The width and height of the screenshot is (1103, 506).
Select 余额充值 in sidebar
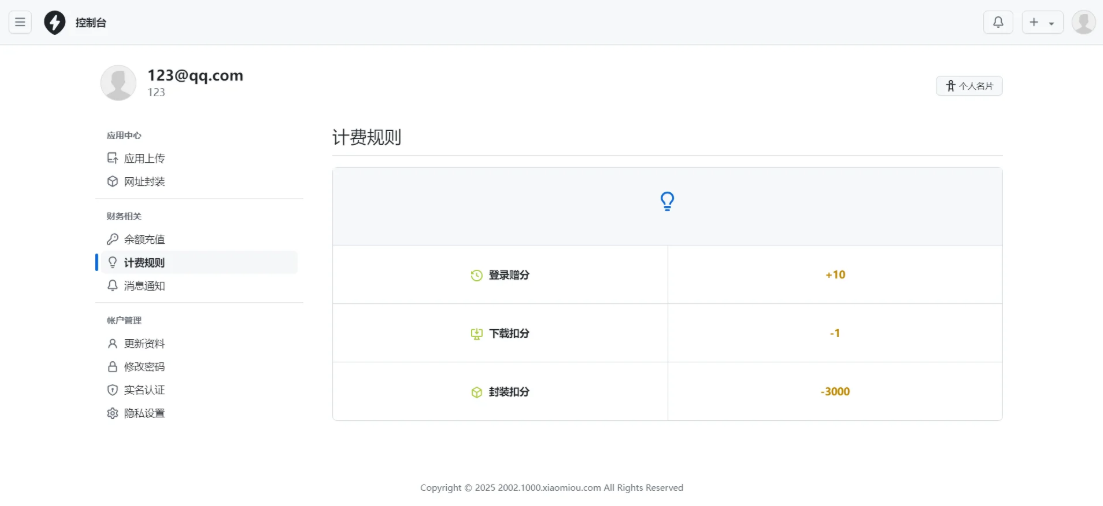[143, 239]
